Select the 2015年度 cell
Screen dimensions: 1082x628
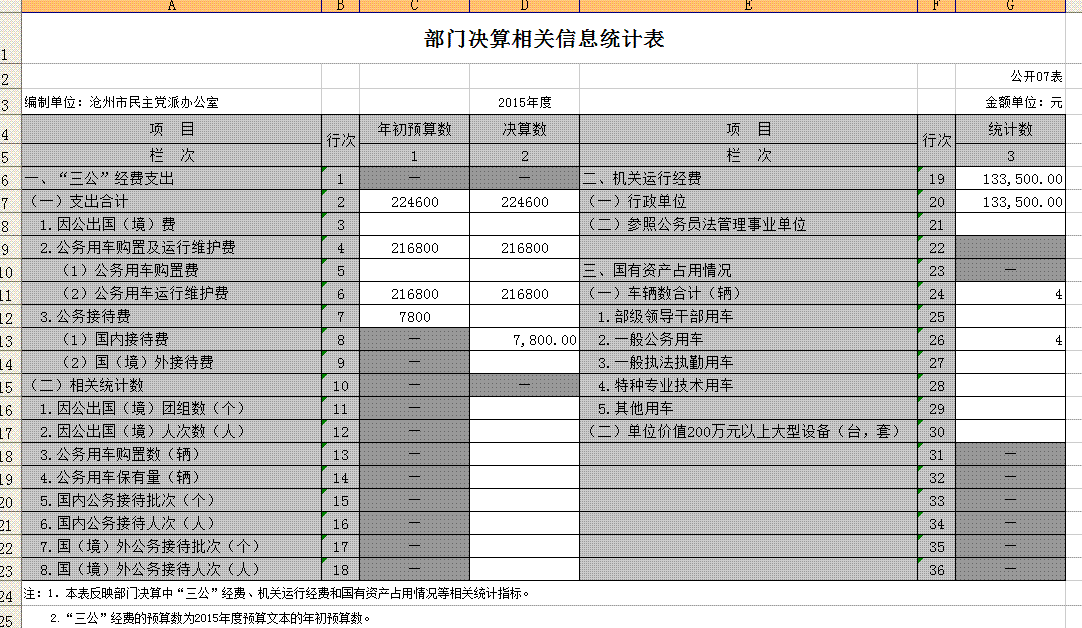tap(524, 102)
